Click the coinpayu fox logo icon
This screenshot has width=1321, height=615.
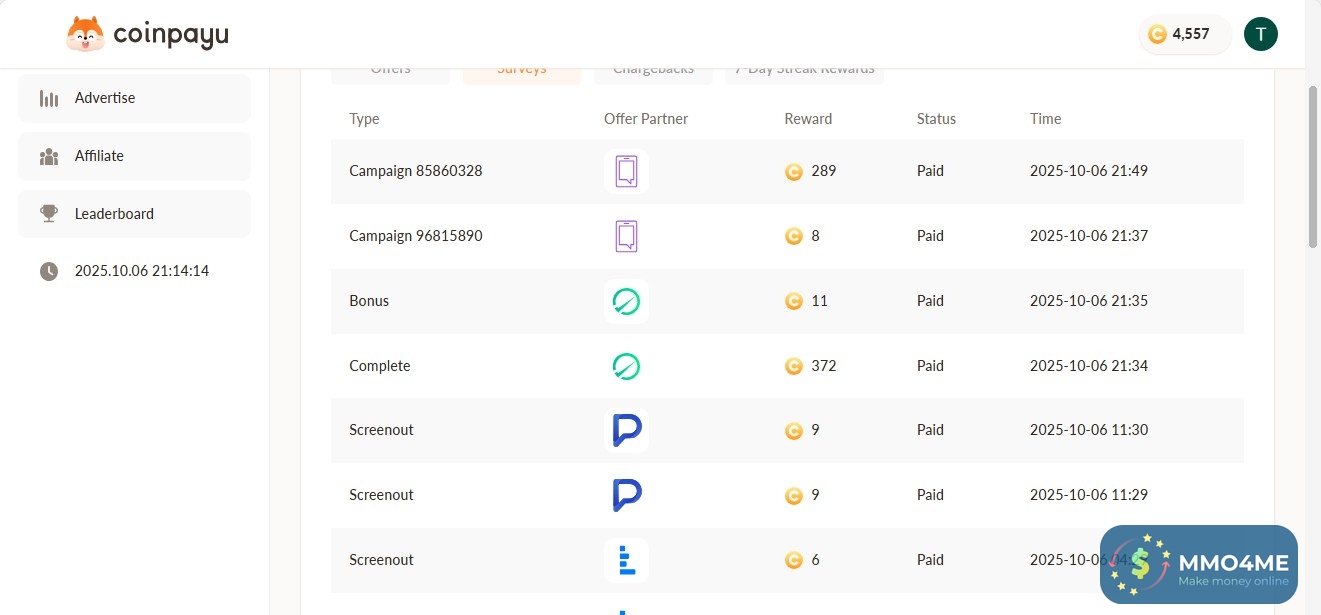pos(85,35)
